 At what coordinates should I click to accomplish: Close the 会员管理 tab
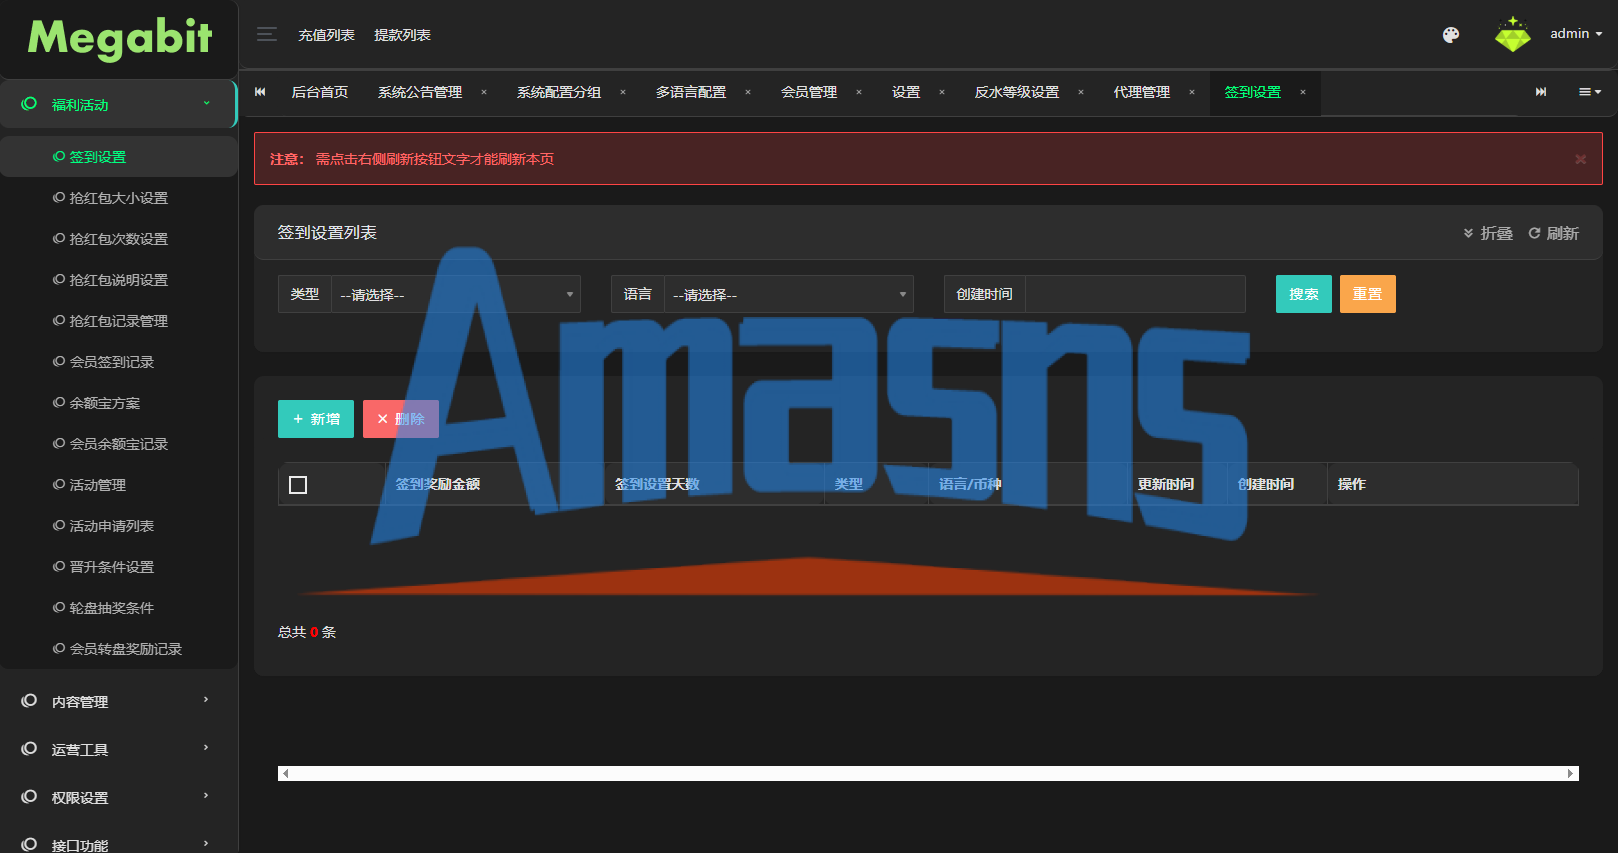pos(859,92)
